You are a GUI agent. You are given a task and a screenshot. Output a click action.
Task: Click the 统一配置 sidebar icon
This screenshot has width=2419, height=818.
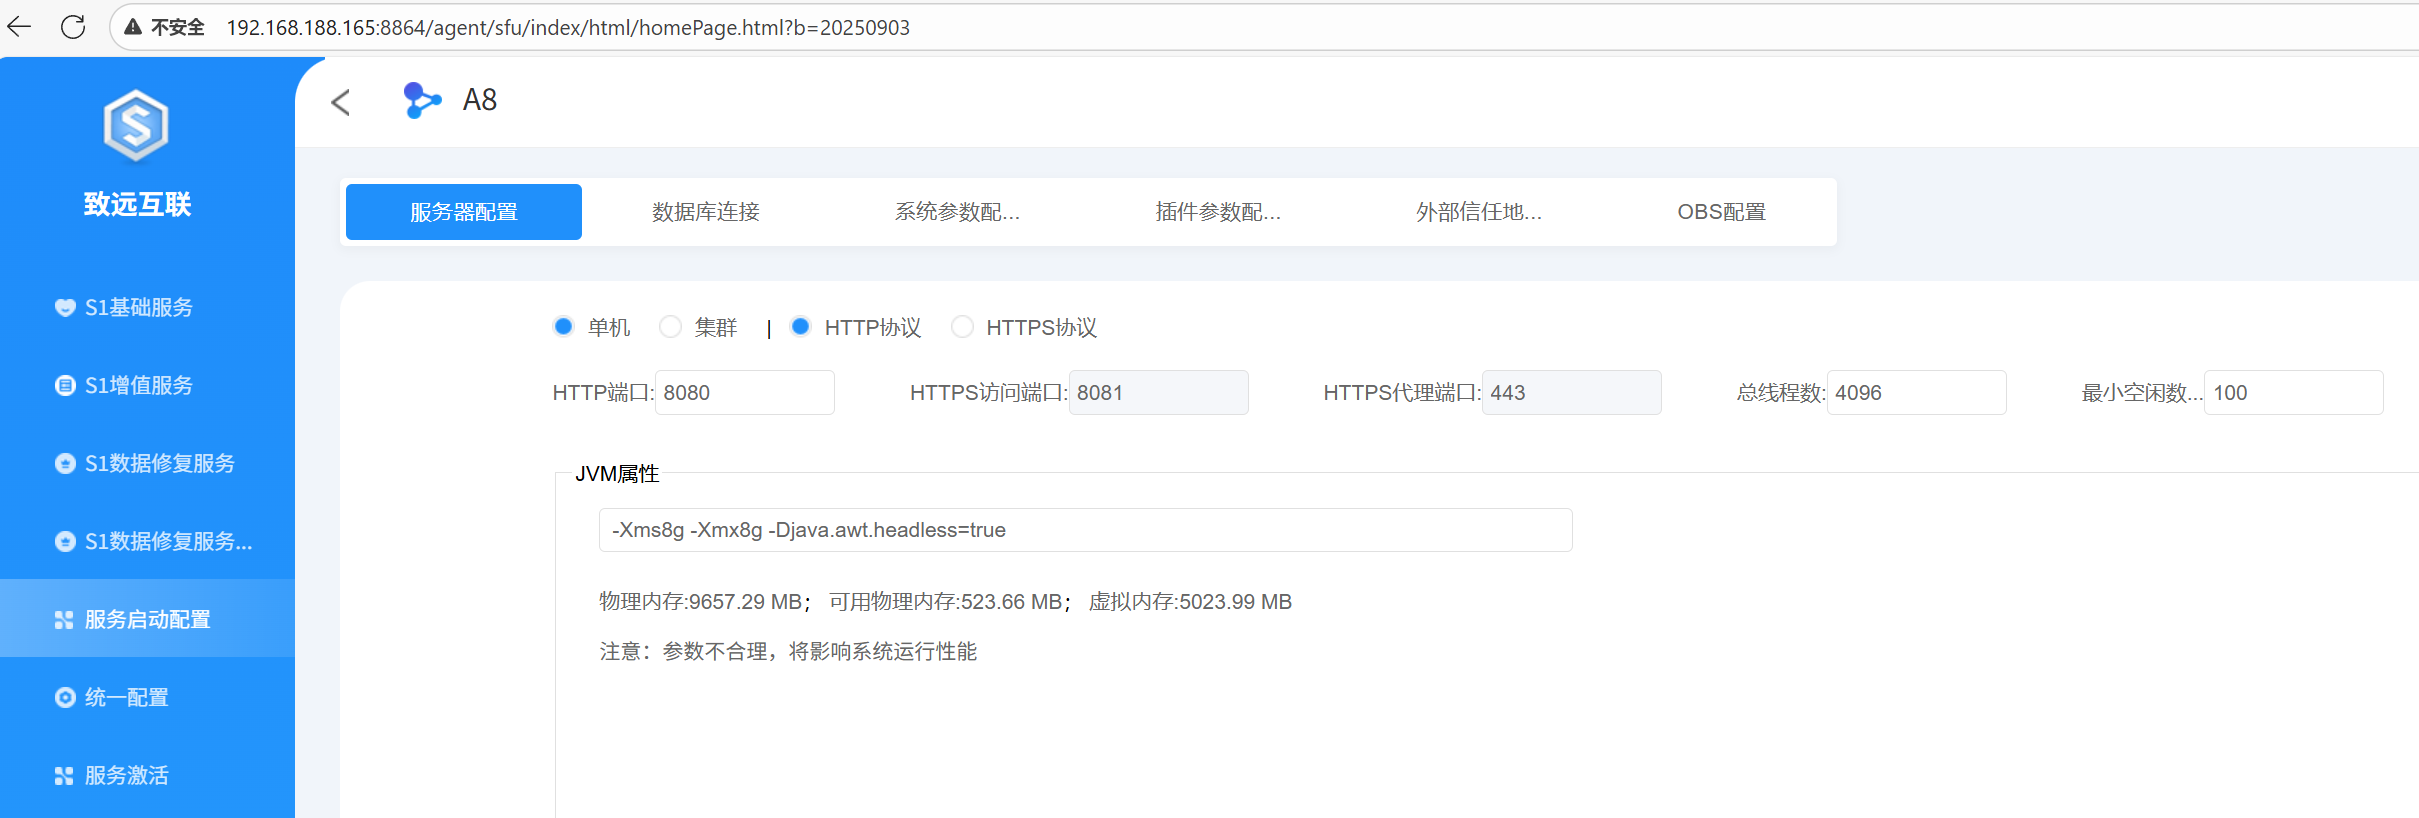click(x=65, y=697)
